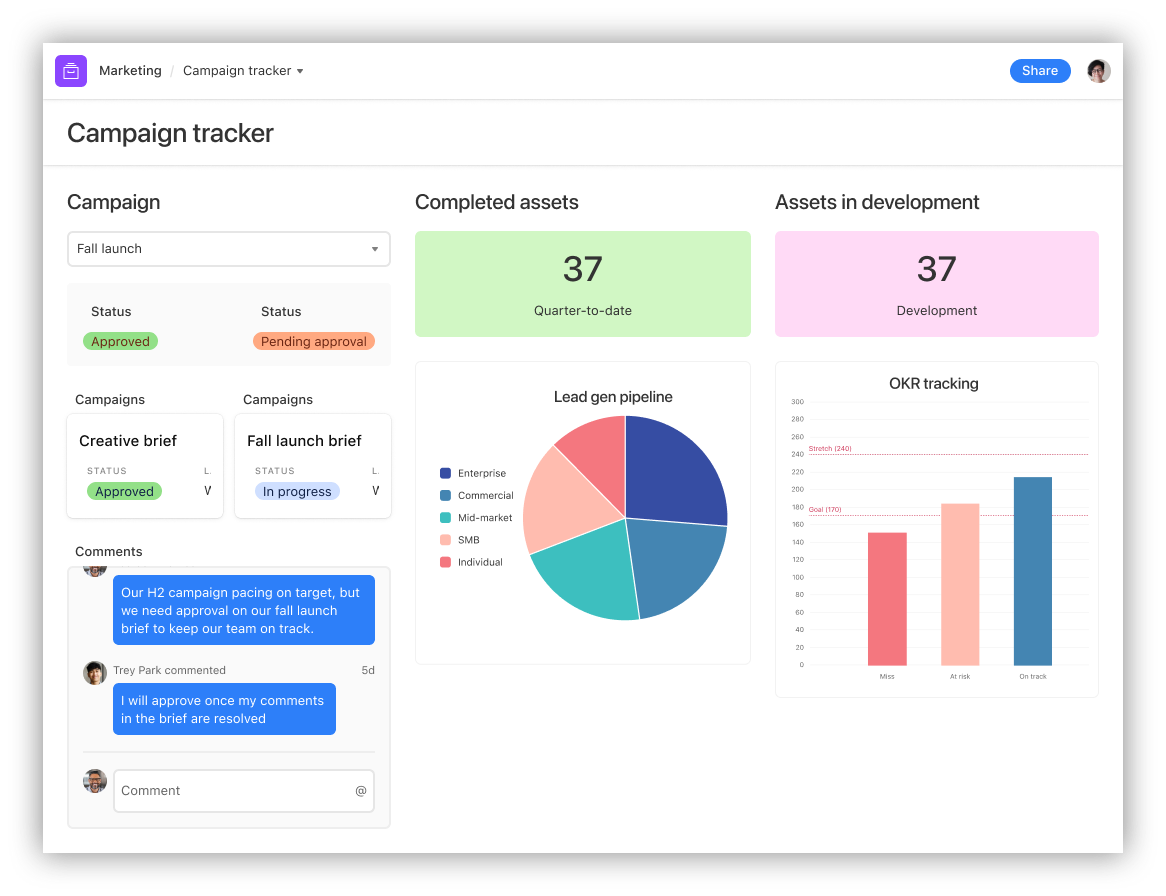
Task: Click the Quarter-to-date completed assets tile
Action: pos(582,284)
